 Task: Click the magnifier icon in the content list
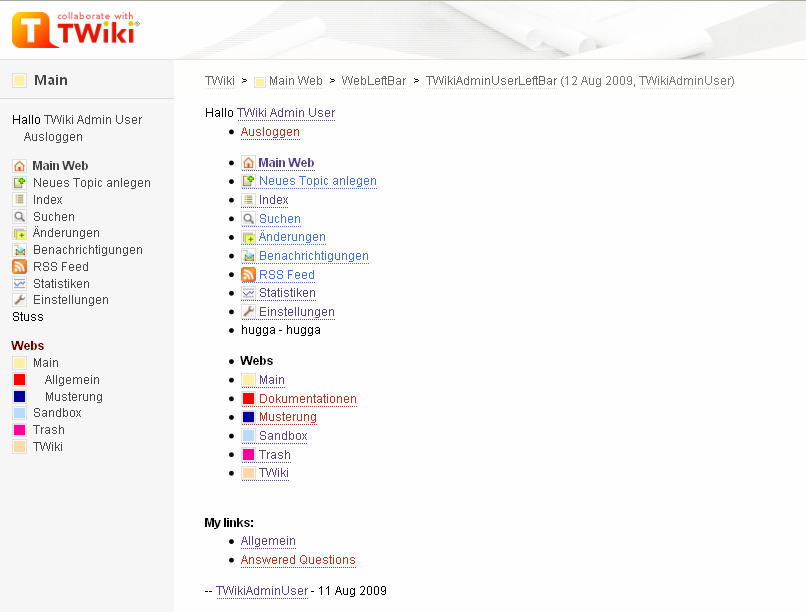[248, 219]
